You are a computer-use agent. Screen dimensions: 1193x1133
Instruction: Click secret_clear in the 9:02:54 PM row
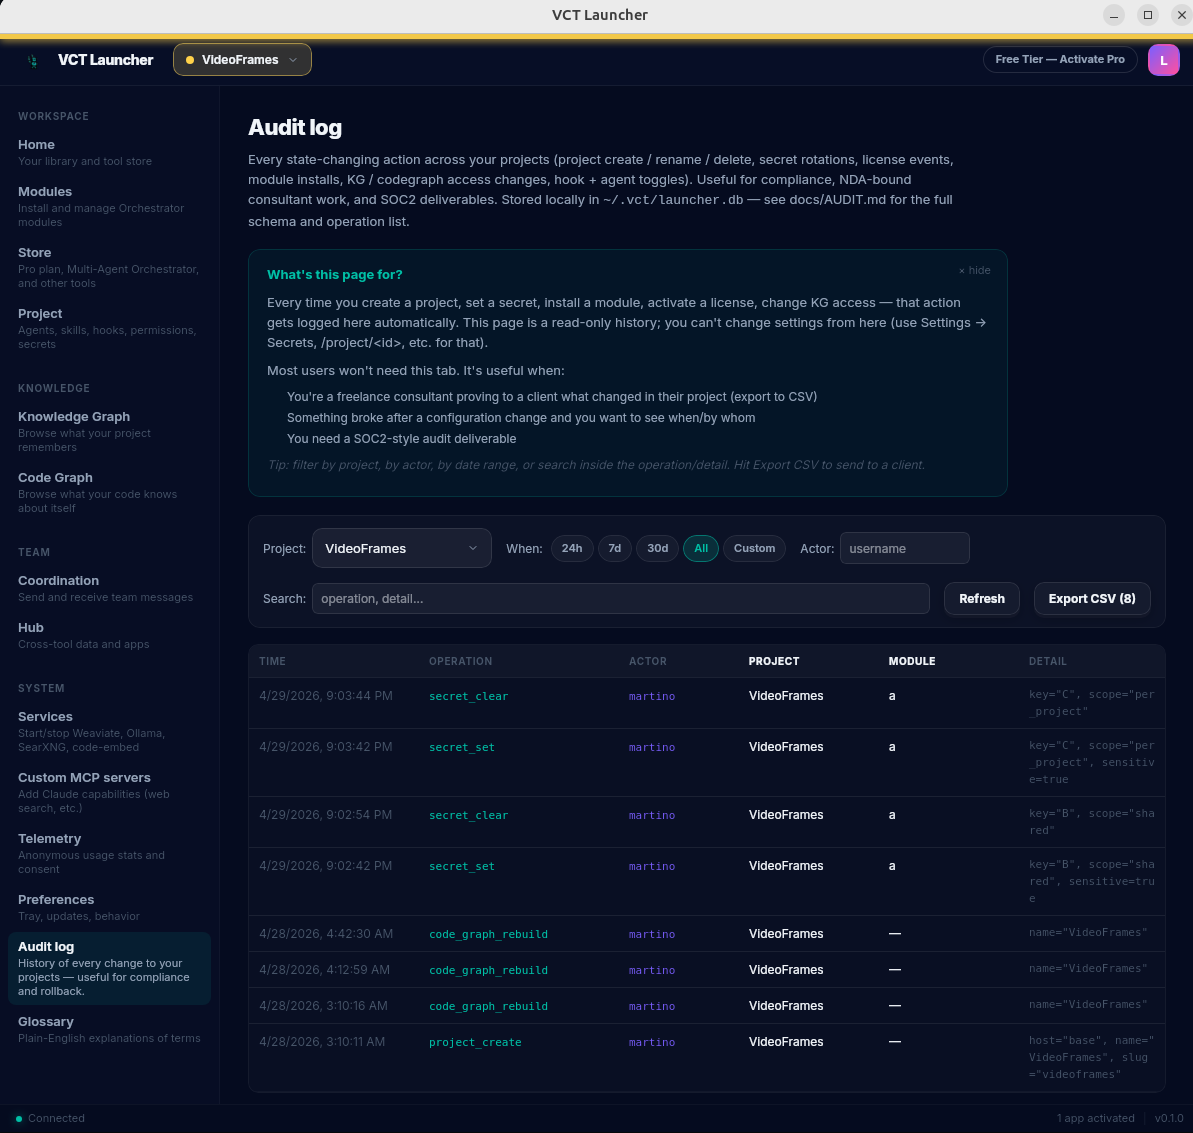coord(468,814)
